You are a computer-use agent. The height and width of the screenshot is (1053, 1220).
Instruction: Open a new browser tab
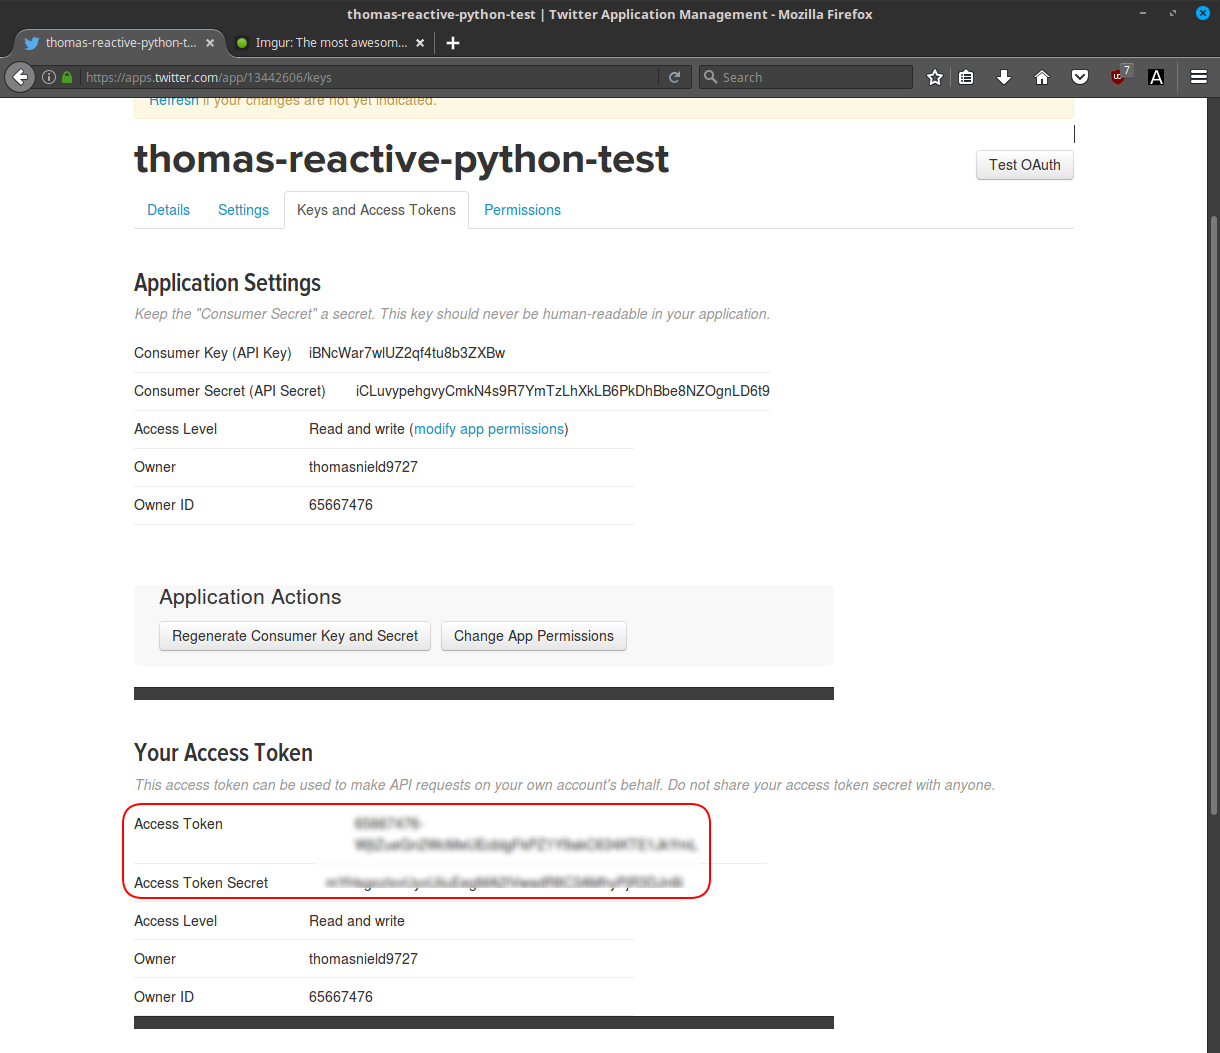[x=453, y=43]
